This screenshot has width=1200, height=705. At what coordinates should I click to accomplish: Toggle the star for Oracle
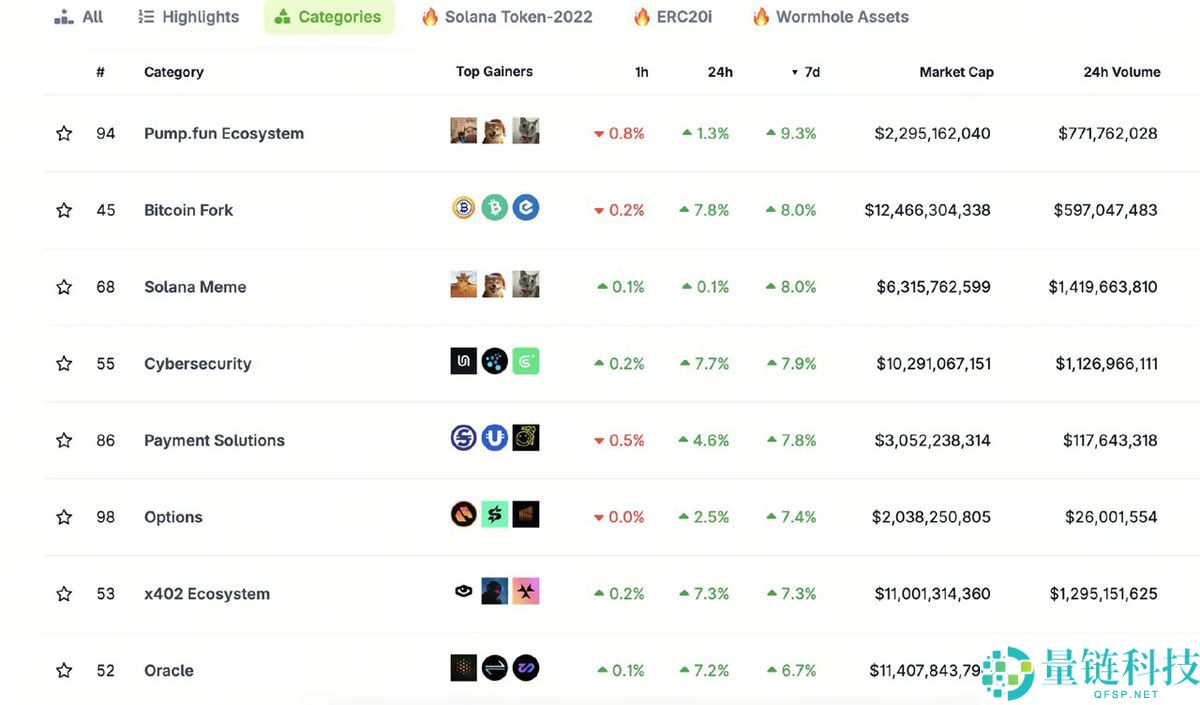pyautogui.click(x=64, y=671)
